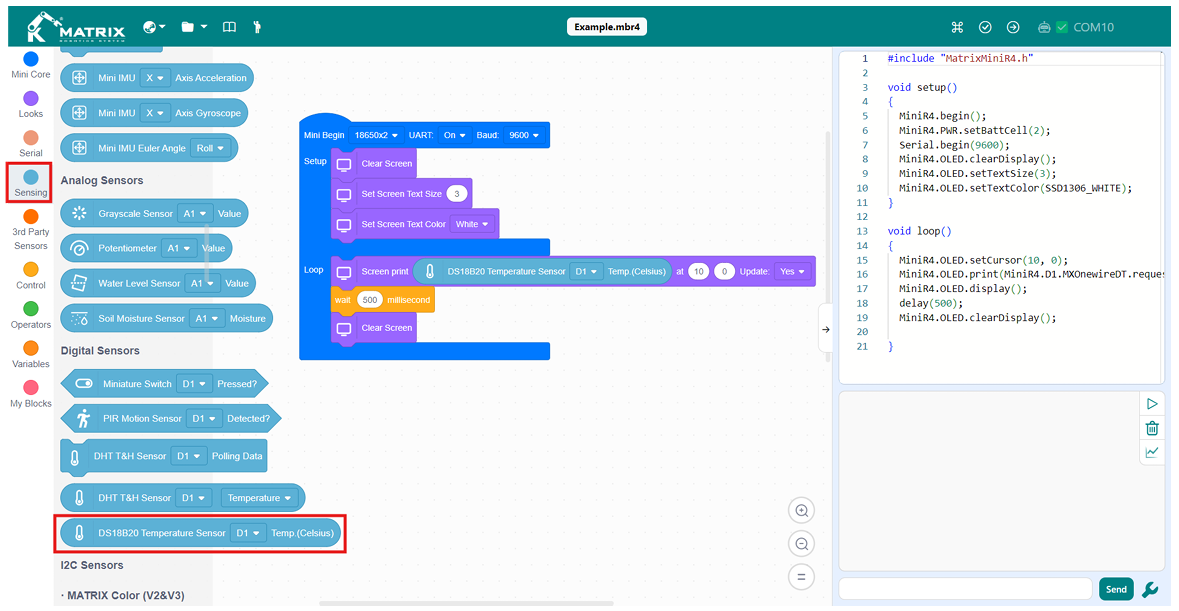The image size is (1179, 611).
Task: Click the verify checkmark circle icon
Action: [985, 27]
